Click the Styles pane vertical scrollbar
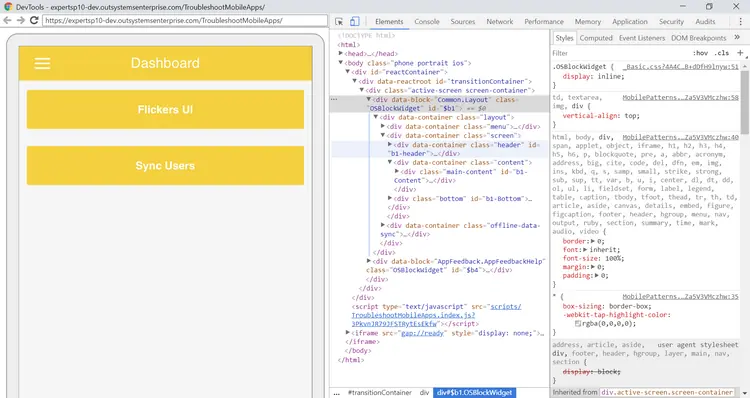The width and height of the screenshot is (750, 398). click(x=745, y=103)
